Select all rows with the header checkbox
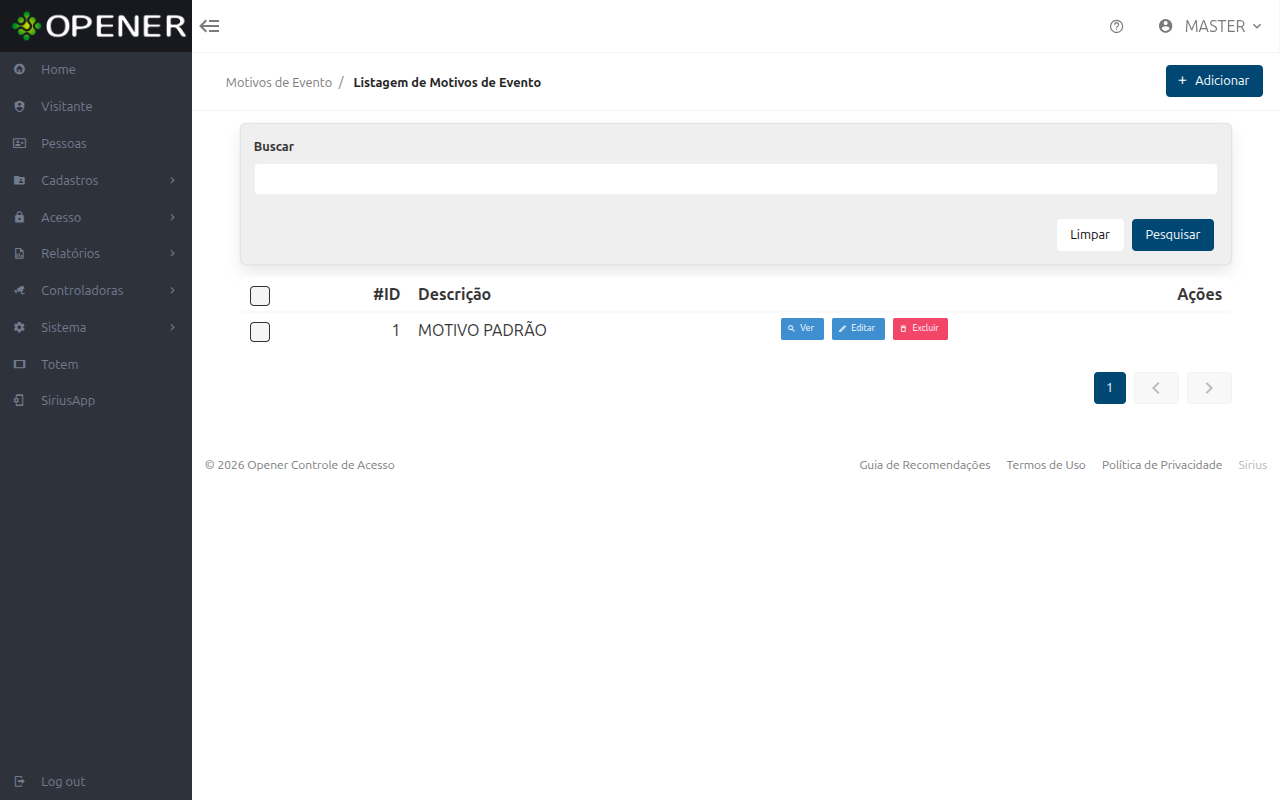Image resolution: width=1280 pixels, height=800 pixels. point(260,295)
